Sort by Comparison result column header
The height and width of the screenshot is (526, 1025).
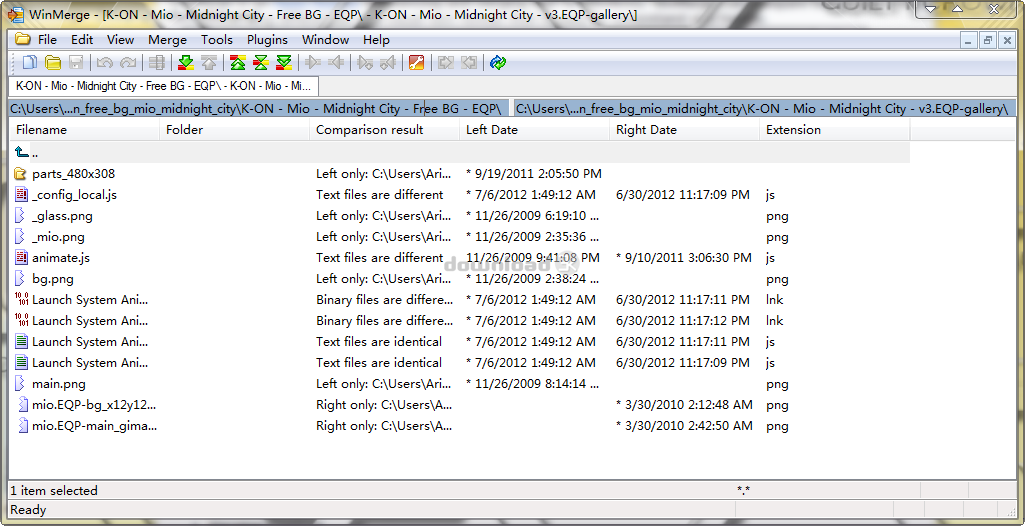pos(369,130)
